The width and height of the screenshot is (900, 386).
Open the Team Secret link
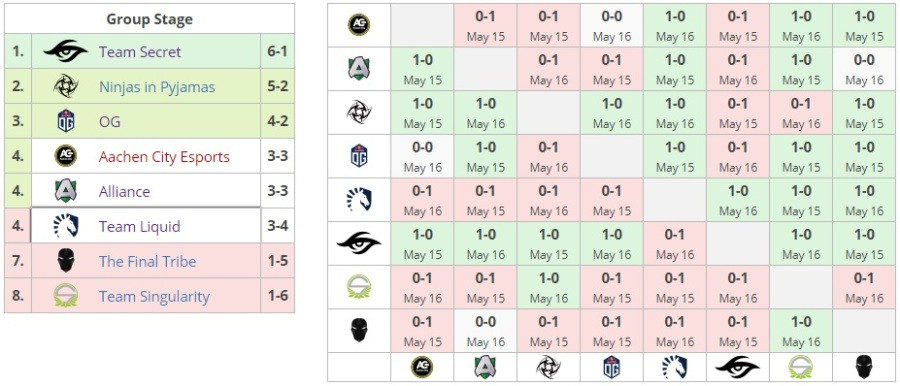tap(140, 52)
